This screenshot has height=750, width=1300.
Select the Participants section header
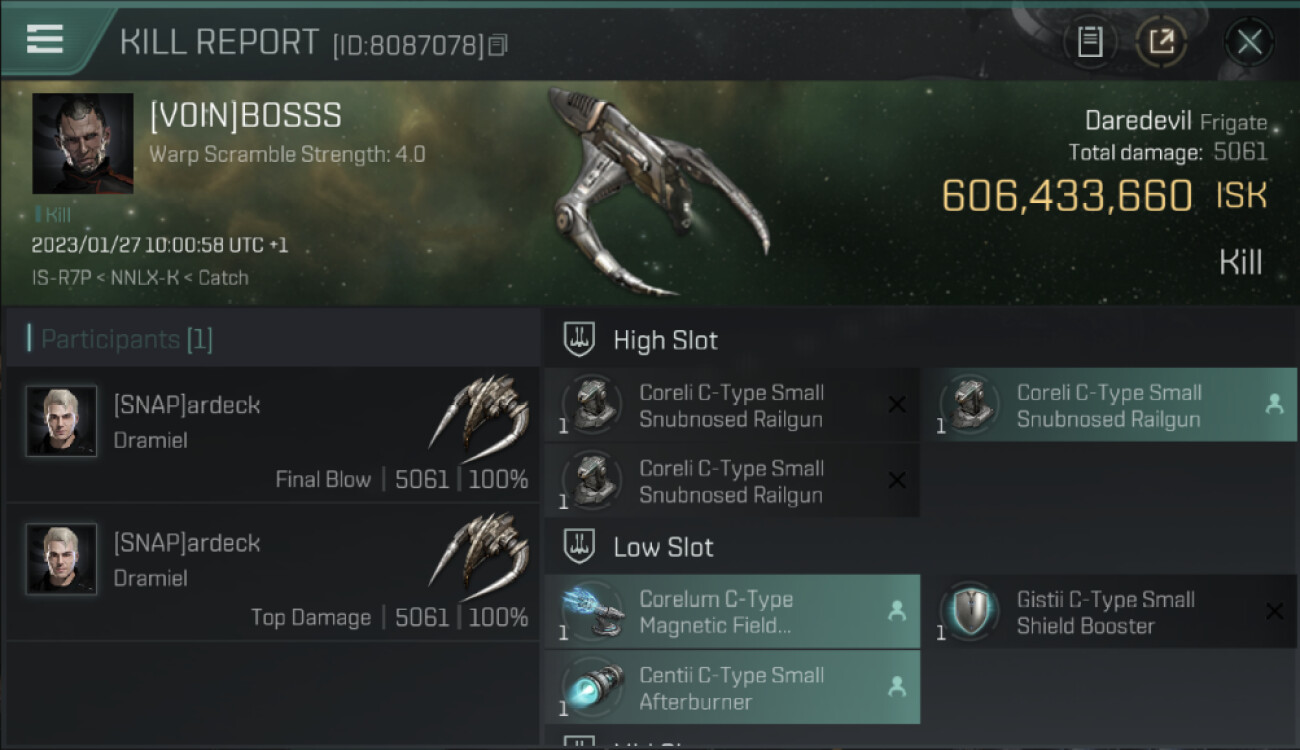coord(120,339)
